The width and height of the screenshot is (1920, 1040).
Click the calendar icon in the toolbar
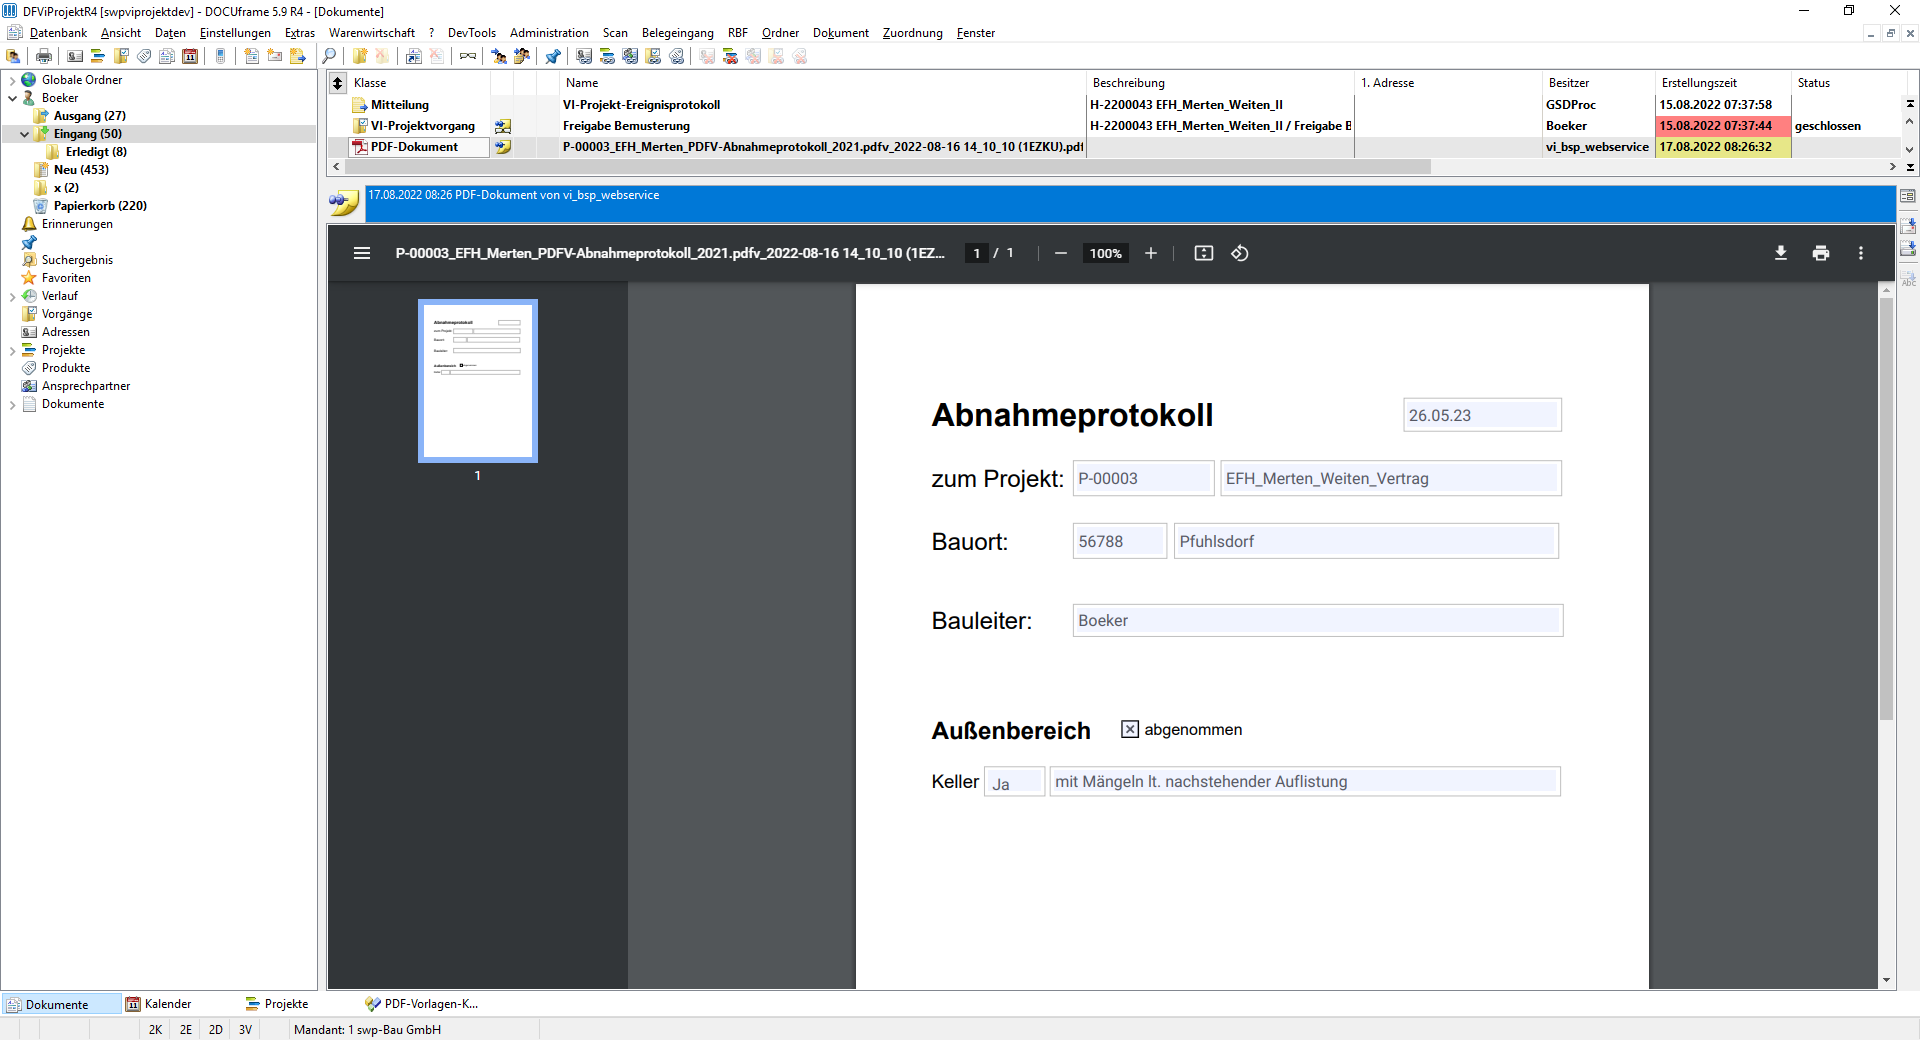point(189,56)
